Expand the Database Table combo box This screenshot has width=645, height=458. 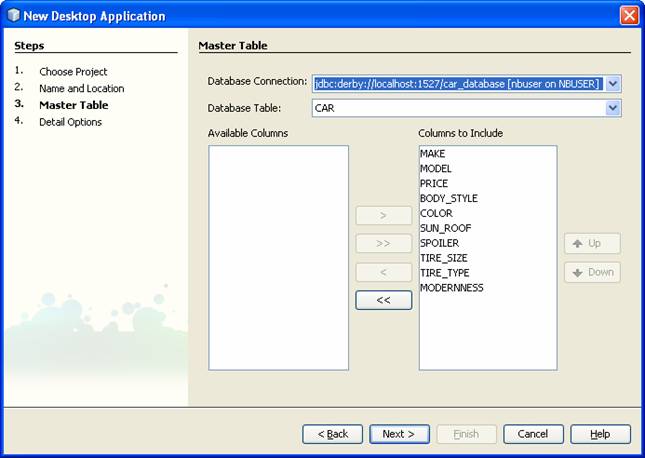click(613, 108)
